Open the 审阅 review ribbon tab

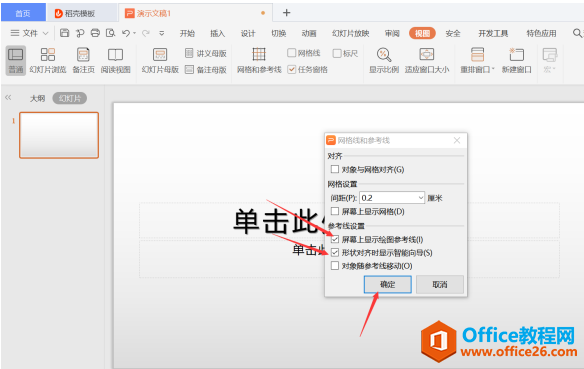(x=392, y=34)
